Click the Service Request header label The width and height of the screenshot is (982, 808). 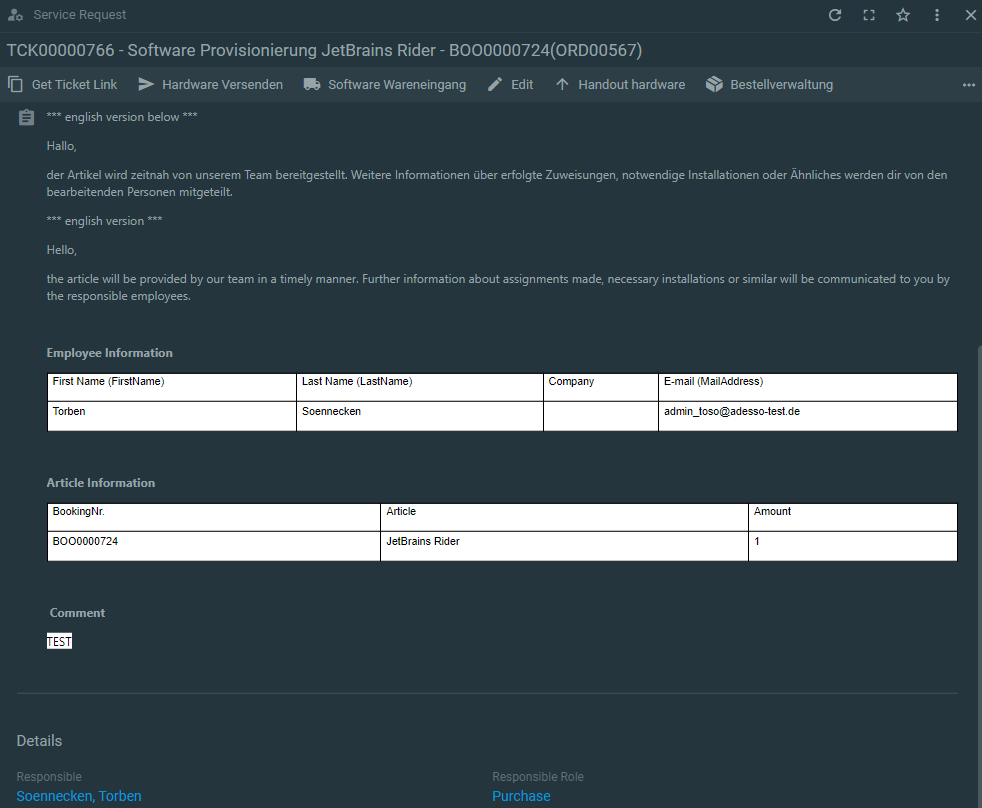(x=80, y=15)
